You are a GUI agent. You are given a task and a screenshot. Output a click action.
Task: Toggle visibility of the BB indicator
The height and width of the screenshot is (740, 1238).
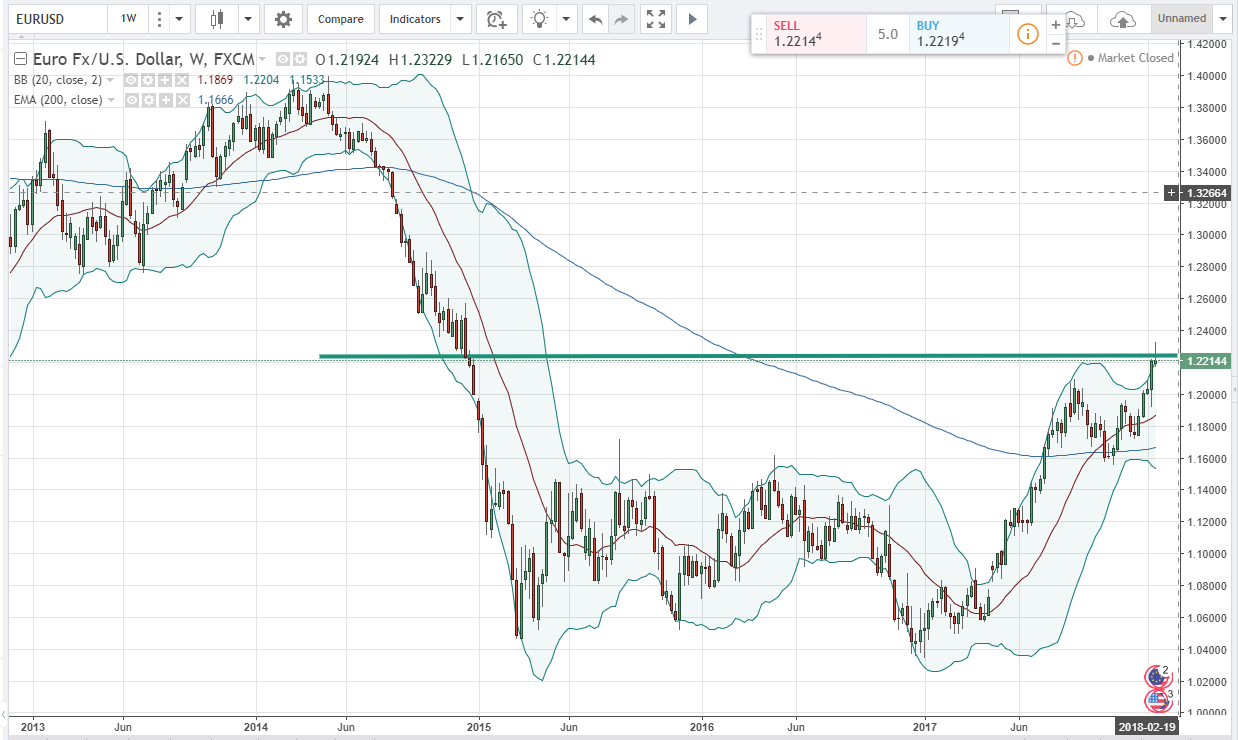click(131, 80)
